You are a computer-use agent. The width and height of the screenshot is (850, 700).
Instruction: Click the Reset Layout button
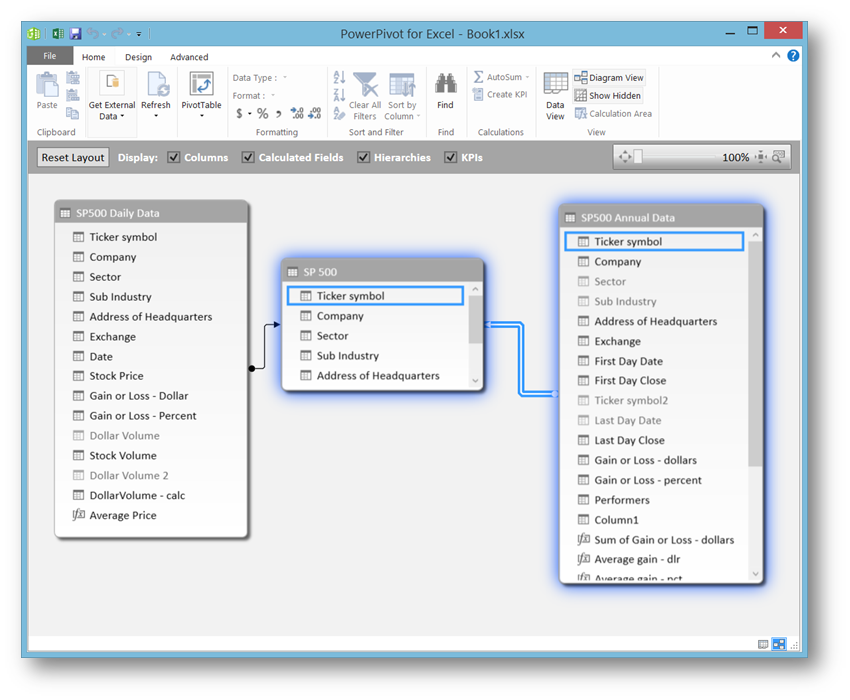tap(73, 157)
